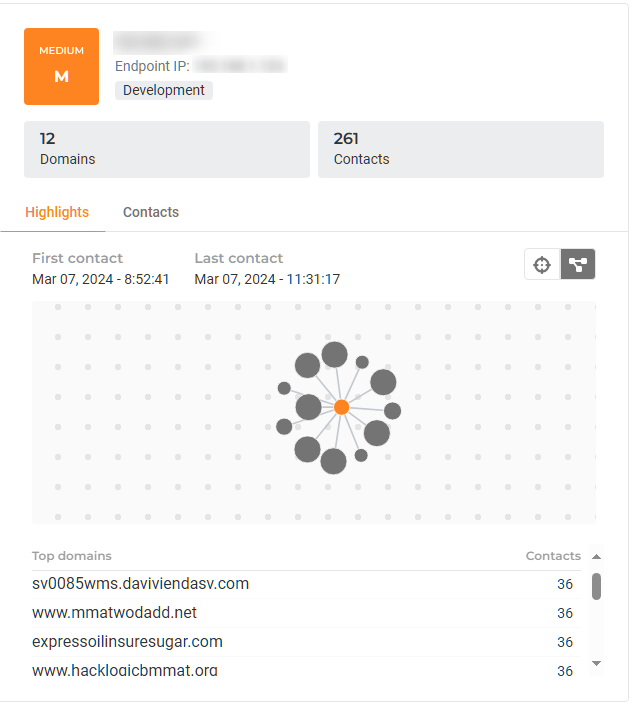
Task: Click the topmost gray node in graph
Action: point(334,354)
